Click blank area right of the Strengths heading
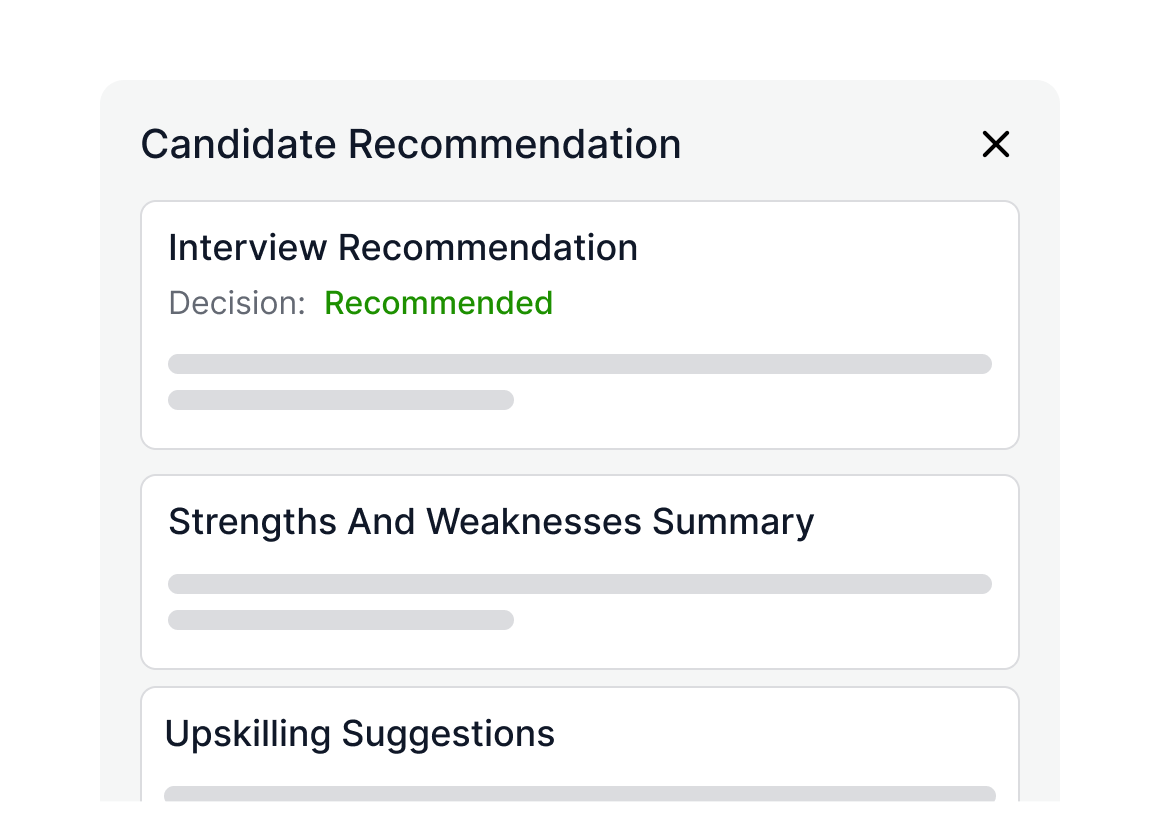This screenshot has height=822, width=1160. pos(910,522)
